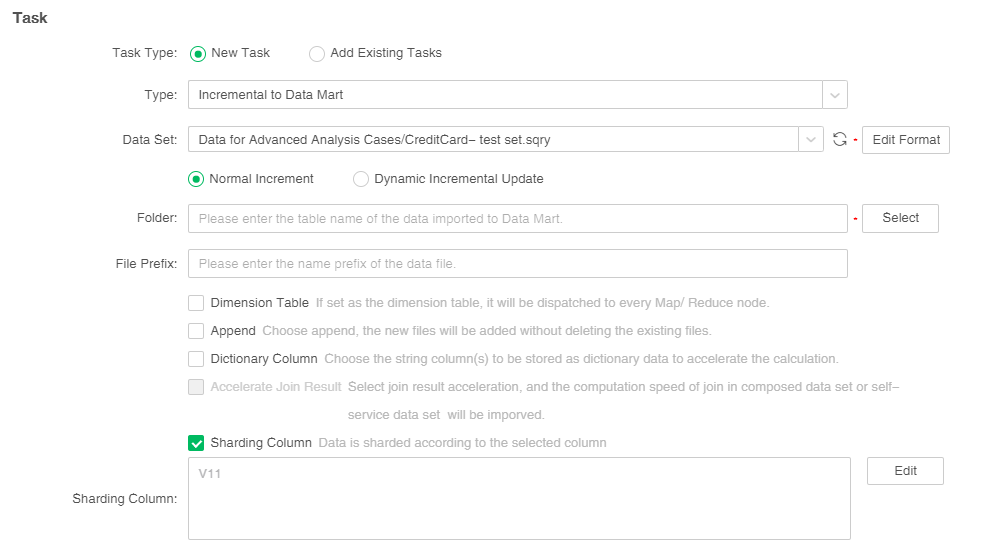988x547 pixels.
Task: Click the disabled Accelerate Join Result checkbox
Action: (196, 387)
